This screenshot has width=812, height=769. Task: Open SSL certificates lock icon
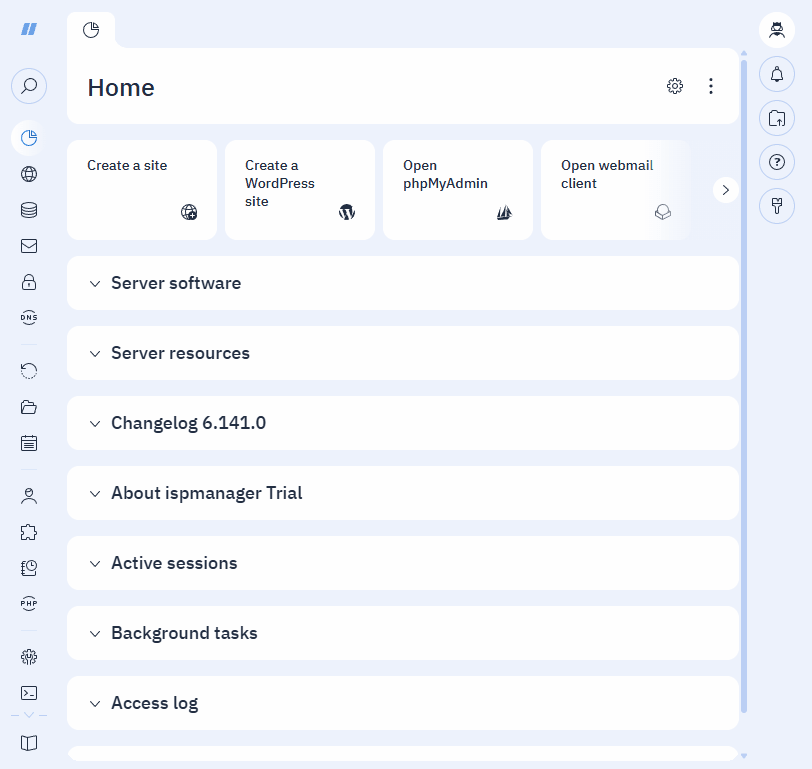29,282
